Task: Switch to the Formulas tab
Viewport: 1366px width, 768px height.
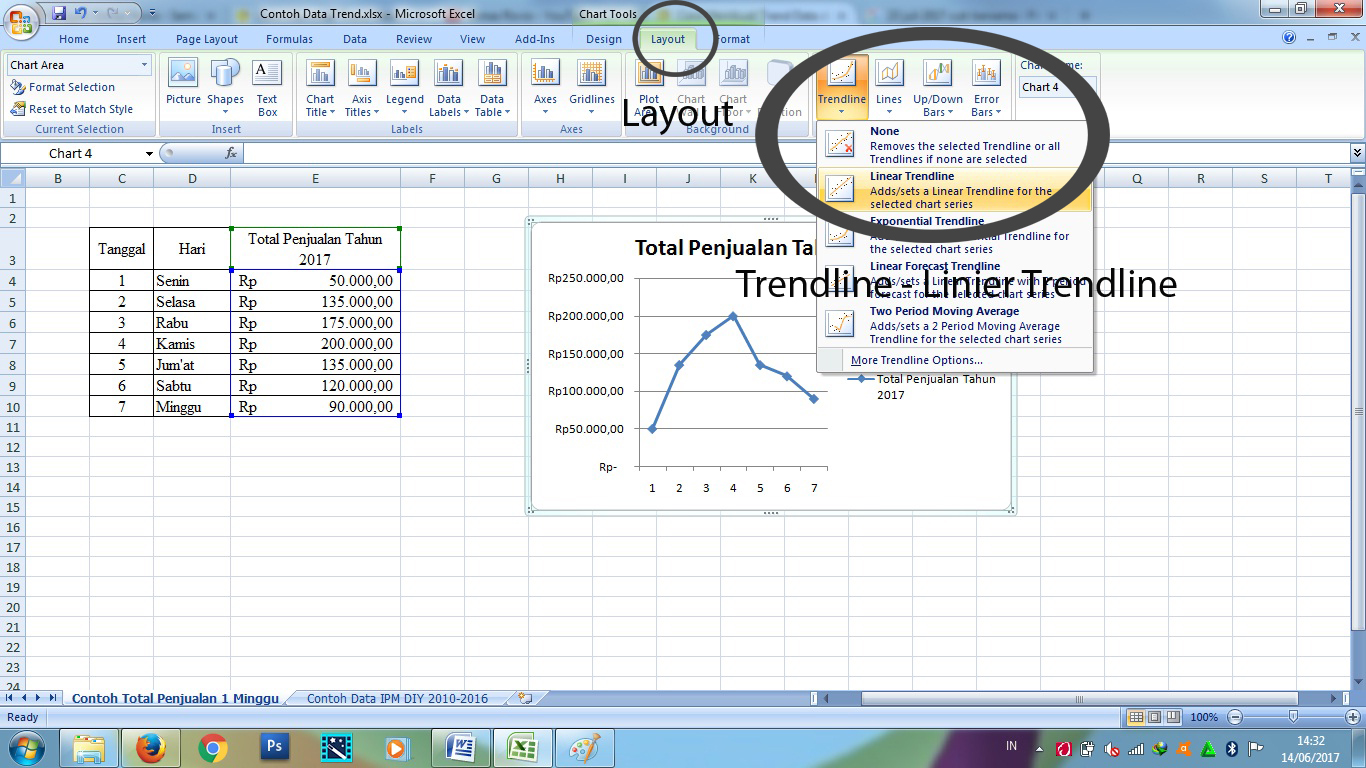Action: [x=289, y=39]
